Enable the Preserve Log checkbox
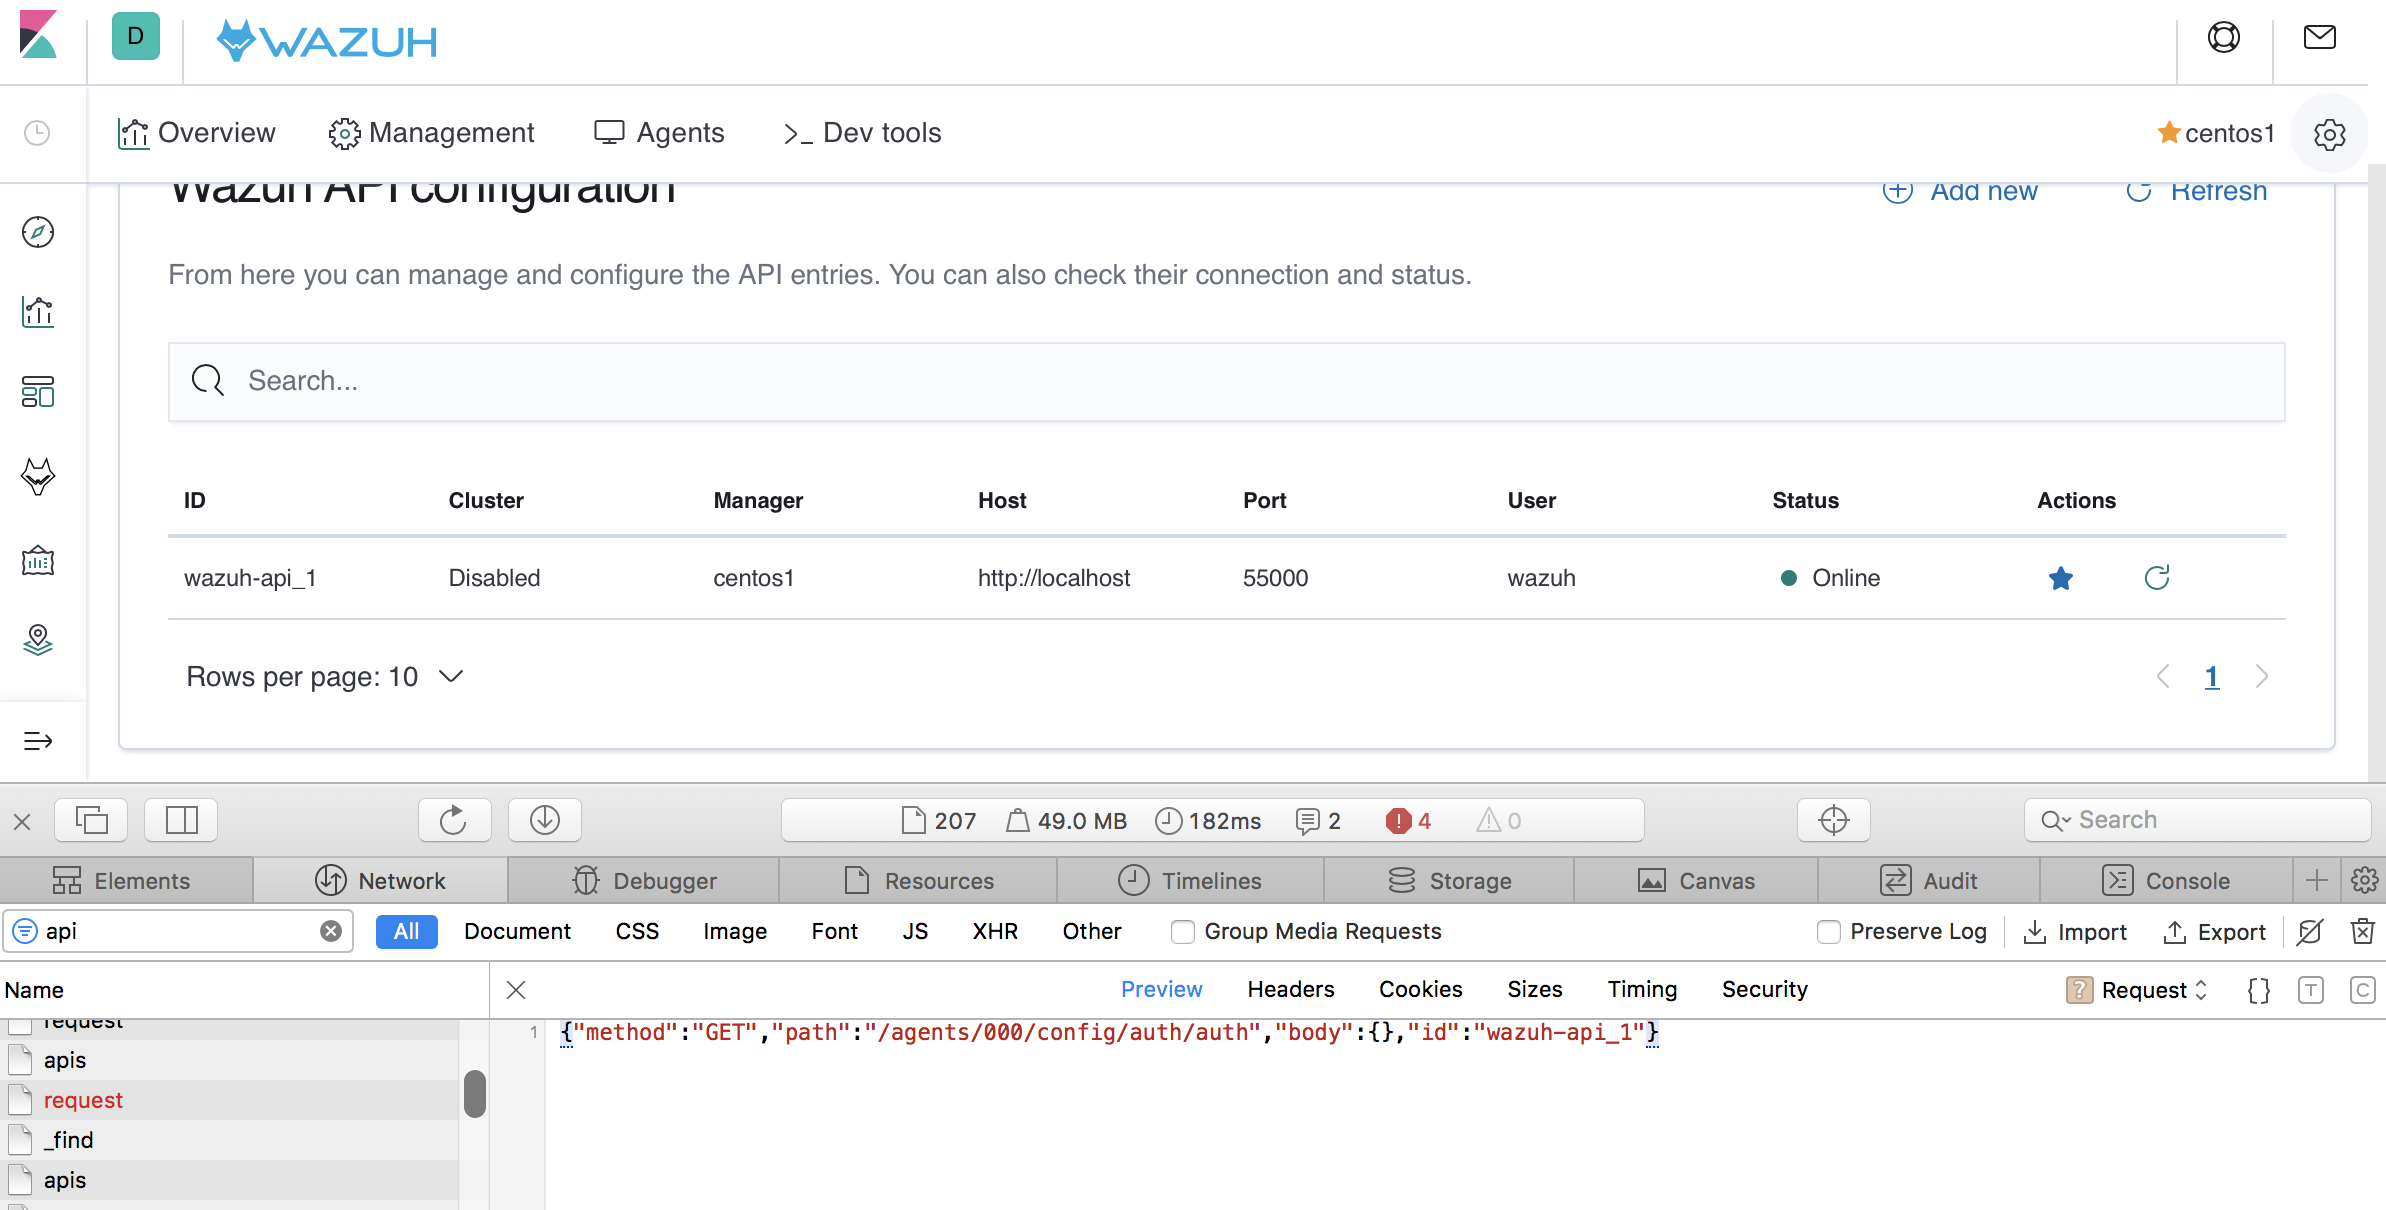 click(1829, 931)
